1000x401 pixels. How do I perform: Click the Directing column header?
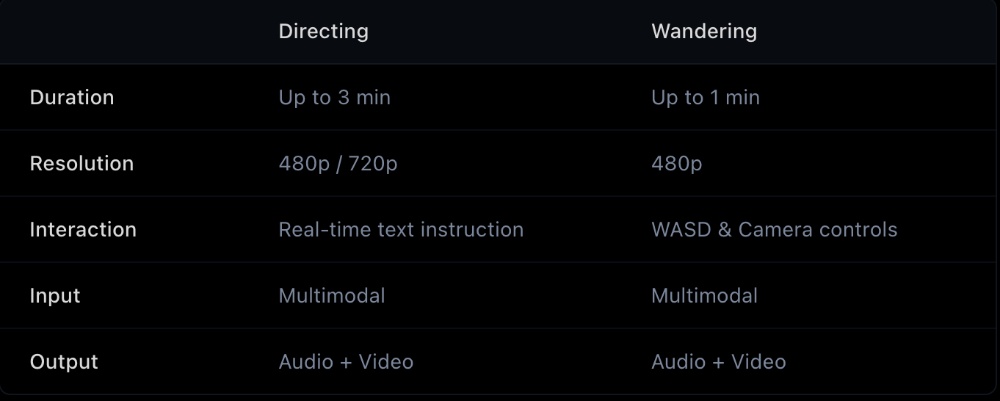pyautogui.click(x=323, y=31)
